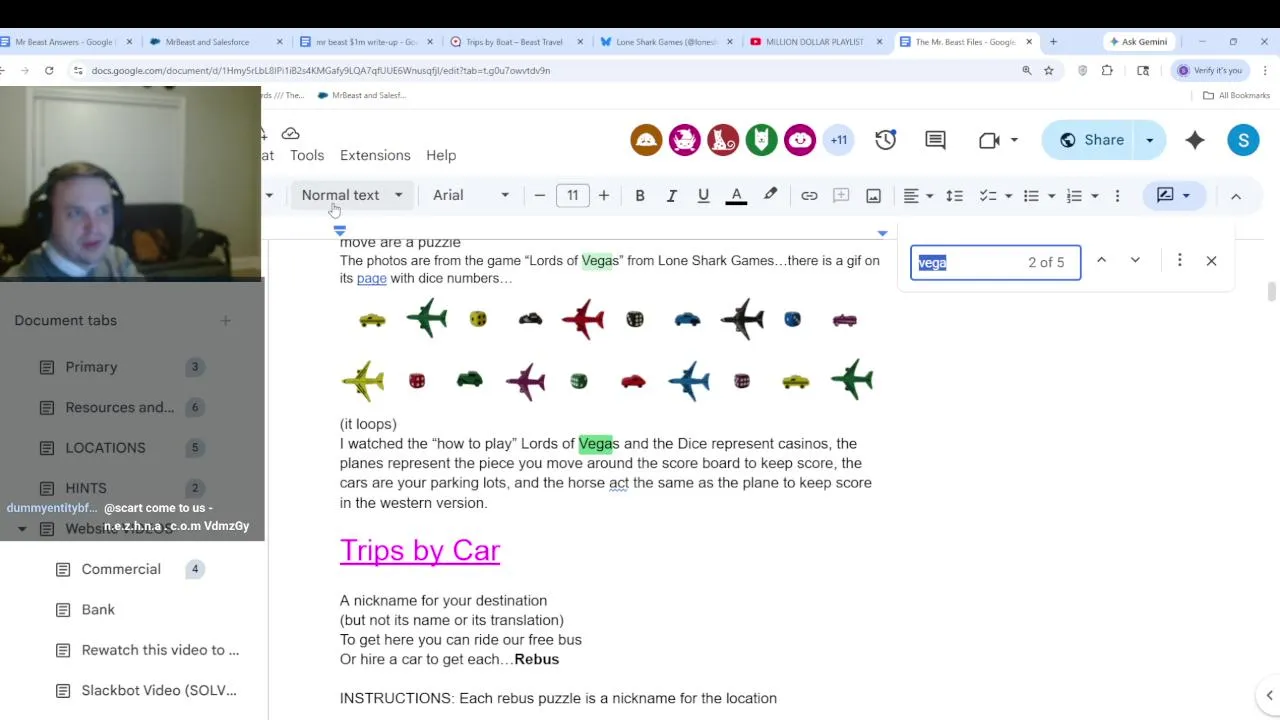
Task: Open the Resources and... document tab
Action: click(120, 407)
